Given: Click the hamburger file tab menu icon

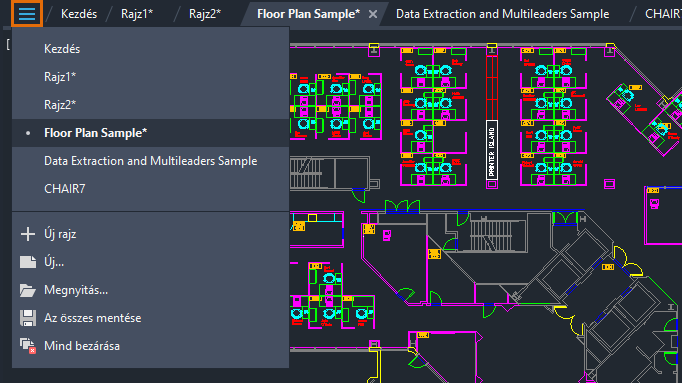Looking at the screenshot, I should click(x=27, y=13).
